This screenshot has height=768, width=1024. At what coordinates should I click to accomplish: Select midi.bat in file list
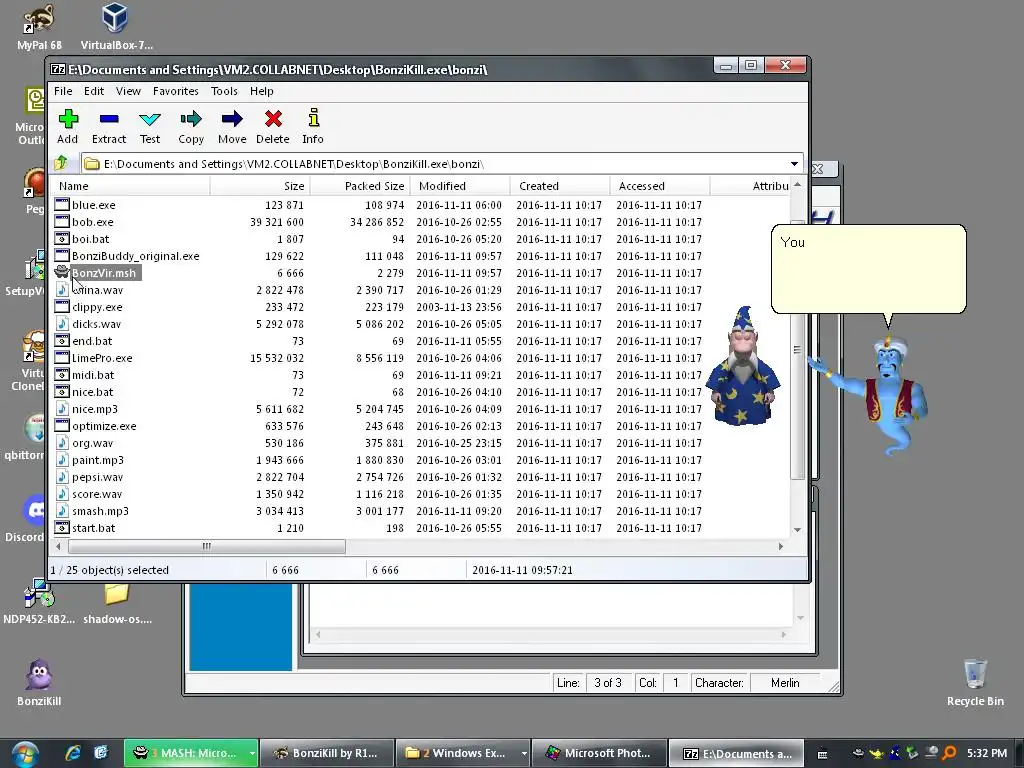point(93,374)
